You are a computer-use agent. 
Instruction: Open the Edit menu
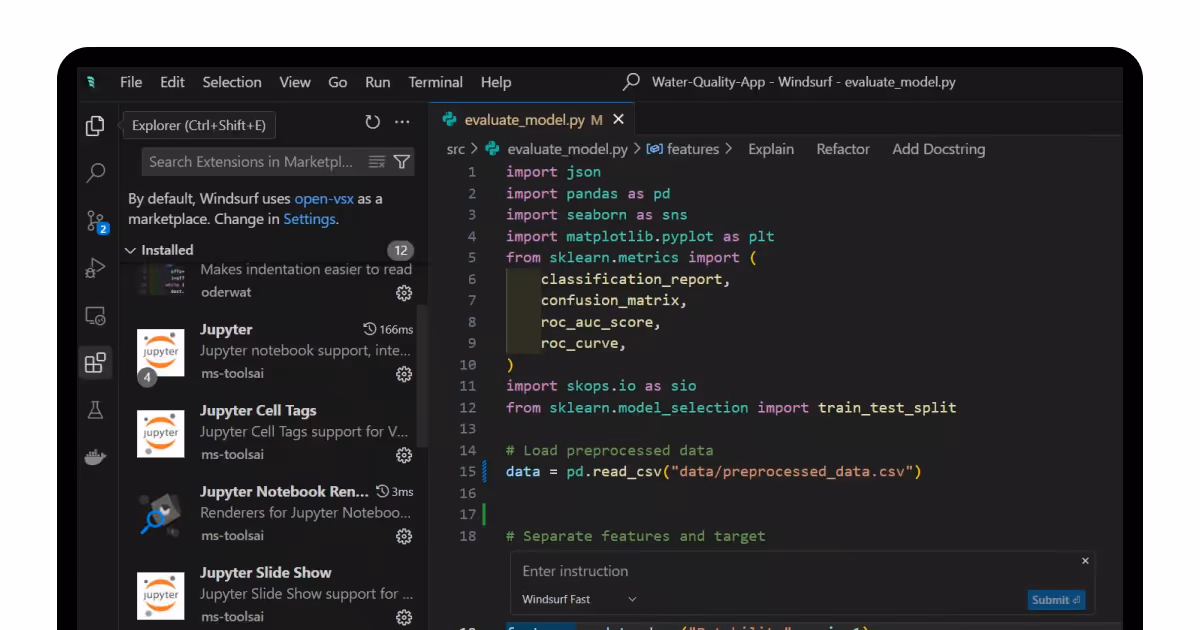coord(172,82)
